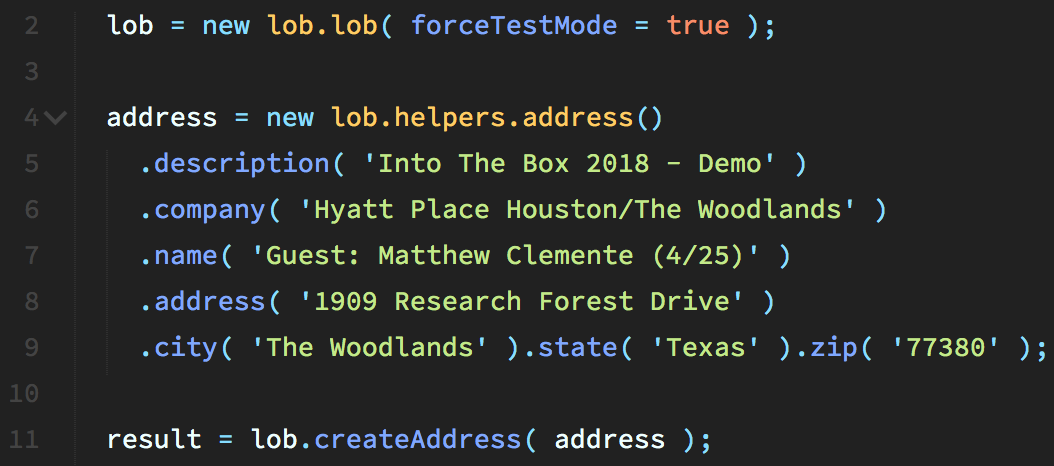Click the 'result' variable on line 11
Screen dimensions: 1054x466
154,439
